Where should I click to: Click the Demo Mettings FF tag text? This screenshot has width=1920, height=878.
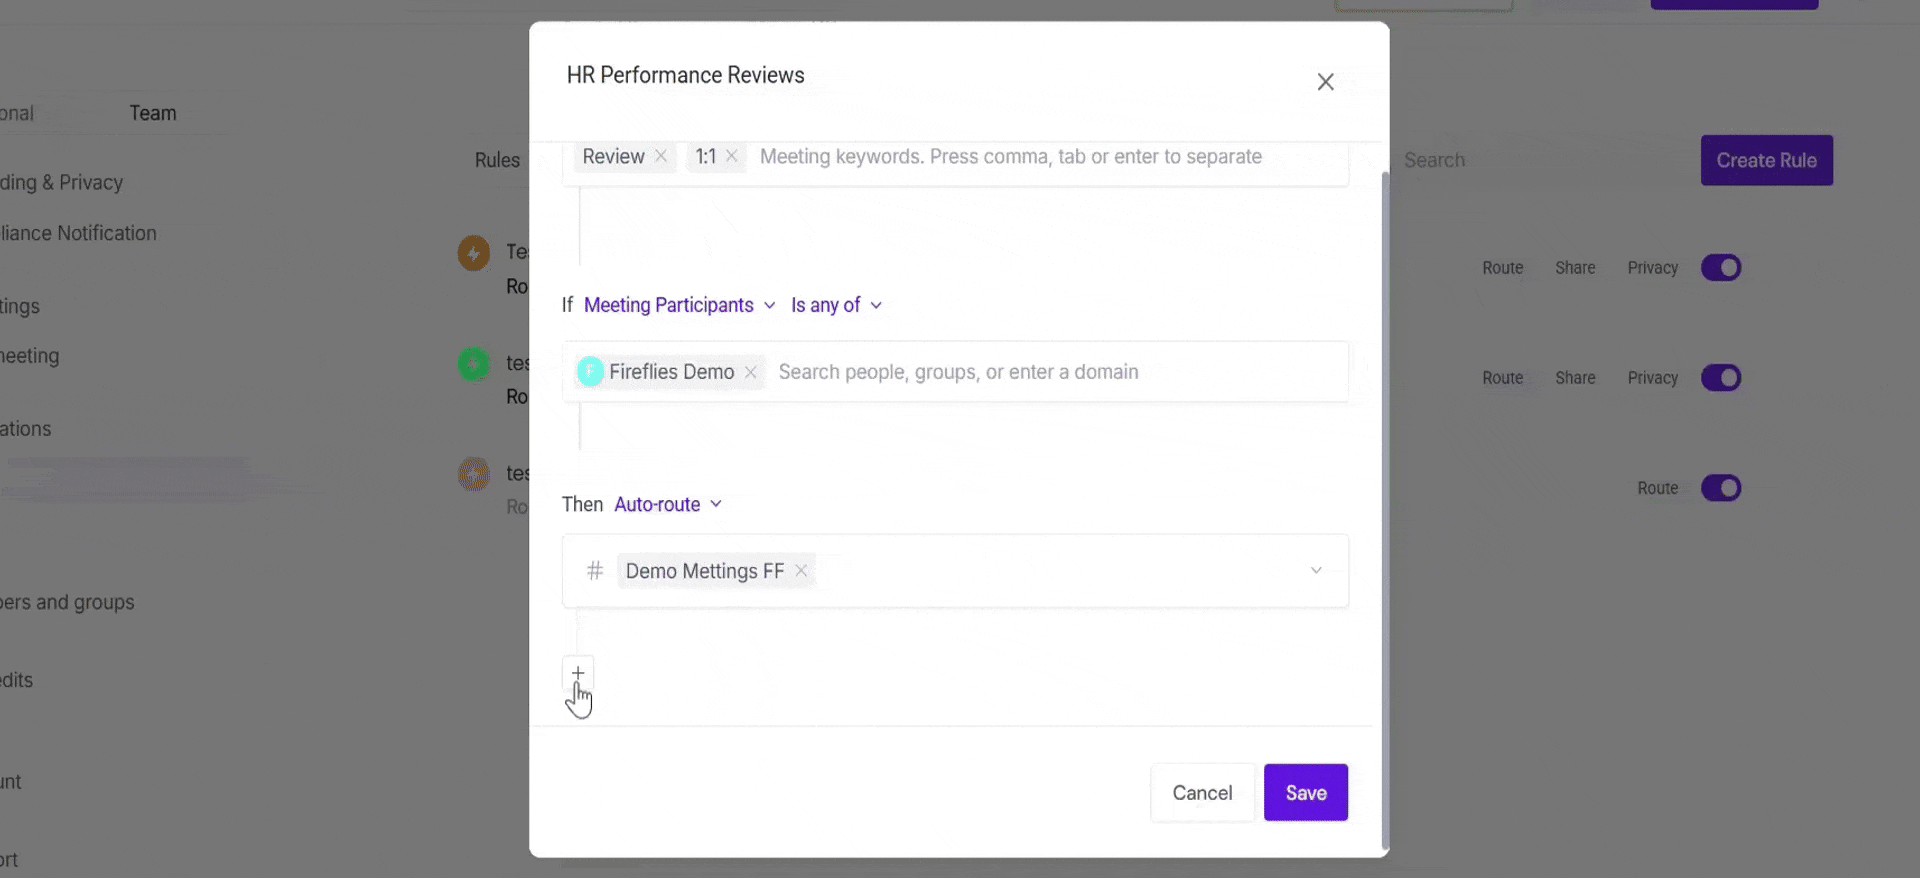705,571
